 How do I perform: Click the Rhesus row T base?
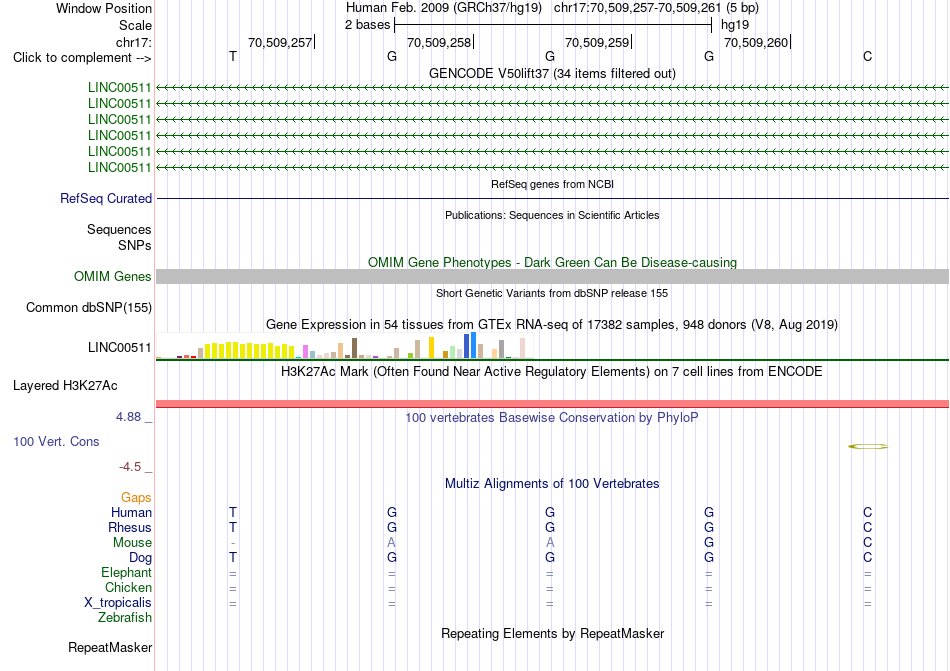(233, 527)
